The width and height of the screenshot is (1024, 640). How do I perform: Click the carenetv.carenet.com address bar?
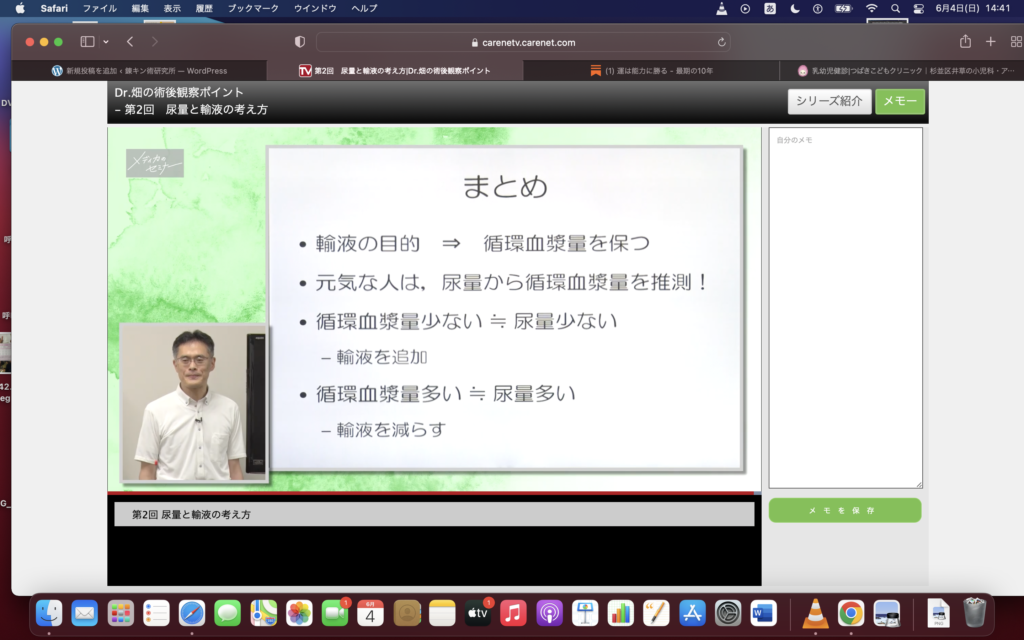pos(522,42)
